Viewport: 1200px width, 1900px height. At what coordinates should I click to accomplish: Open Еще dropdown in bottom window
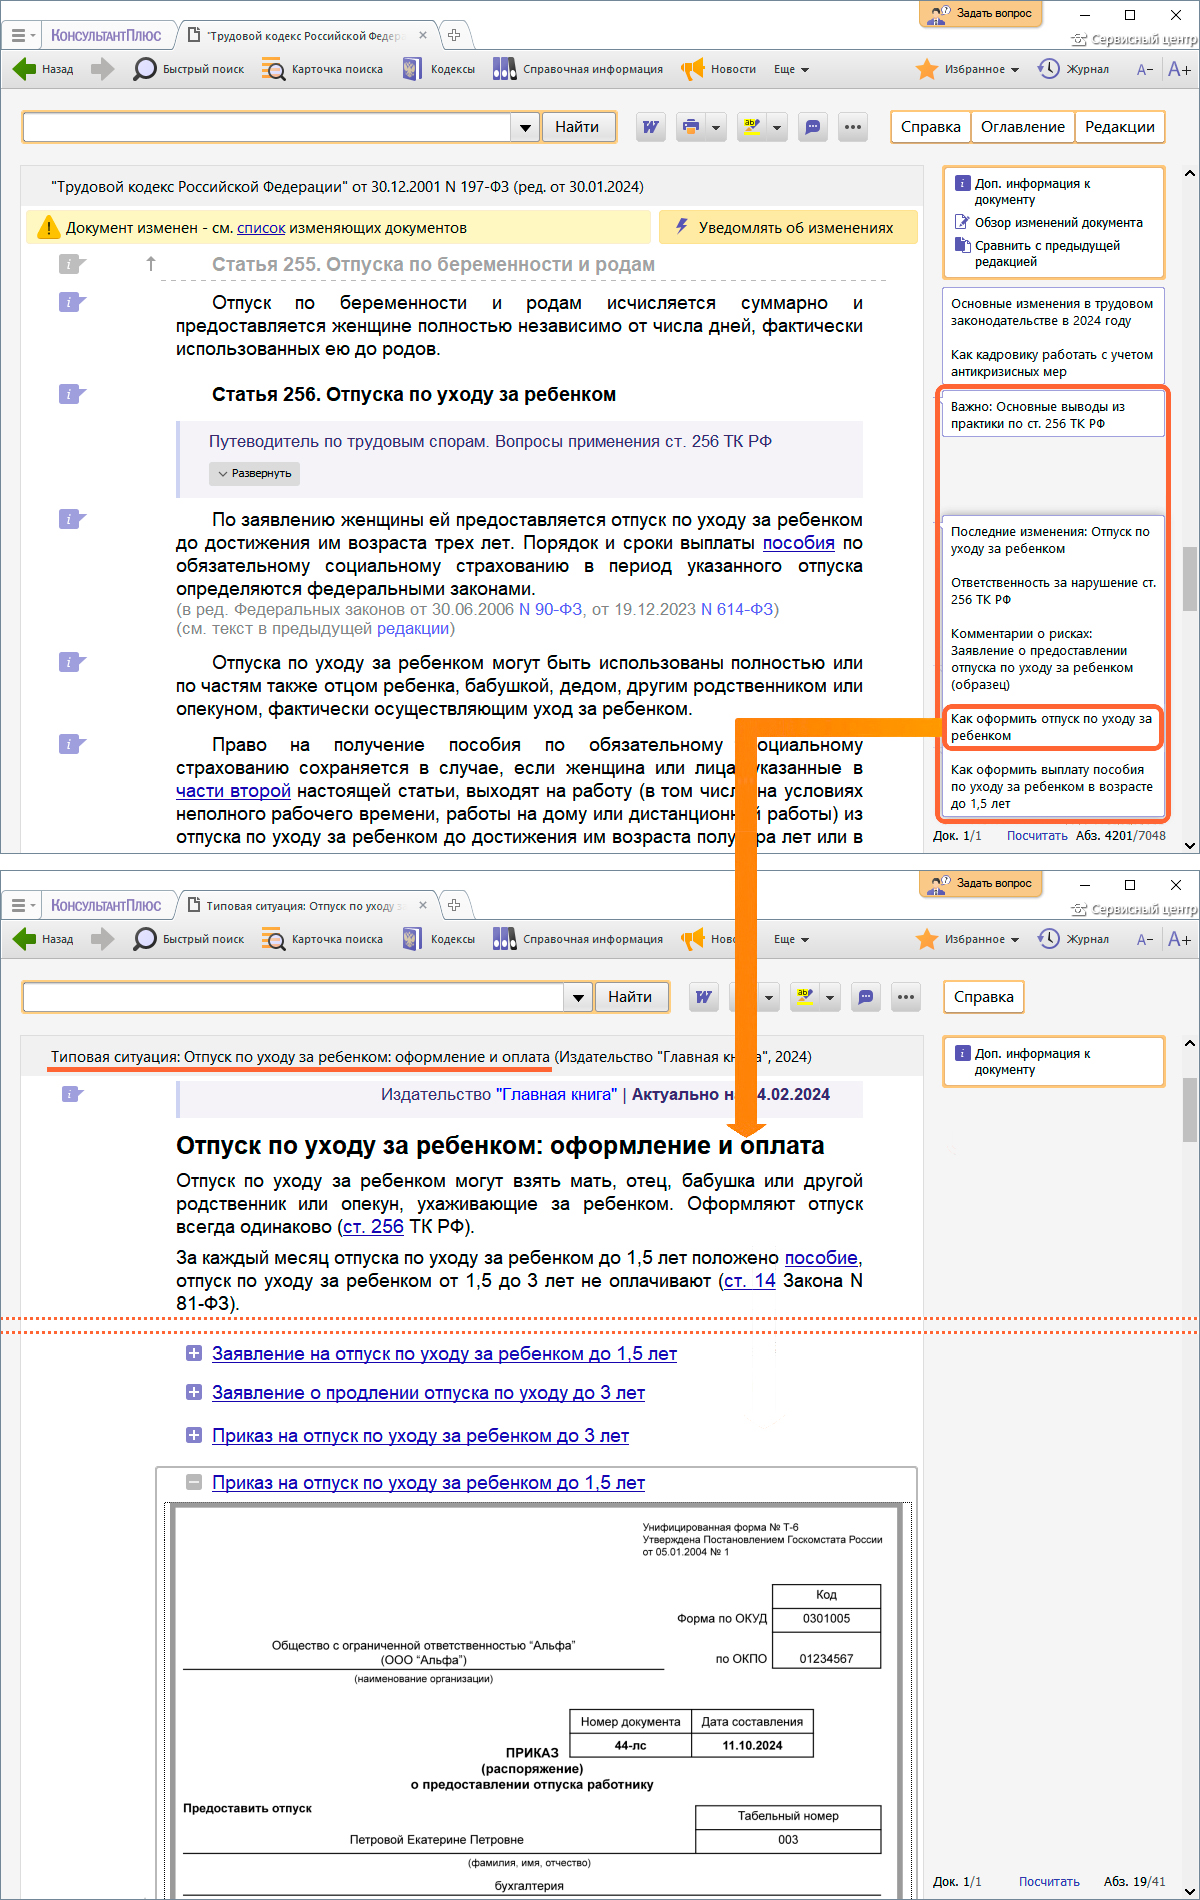click(791, 939)
